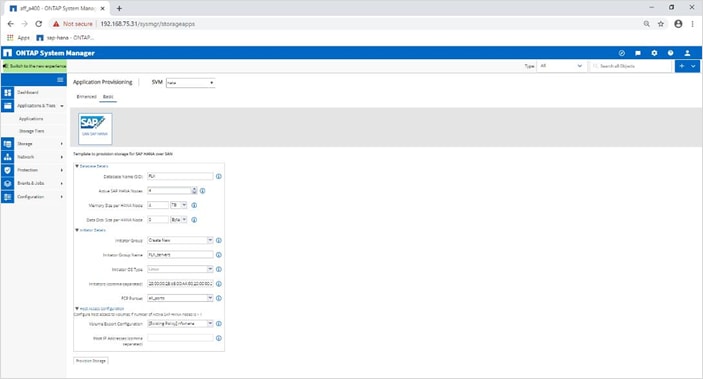Show info for Initiator Group Name

219,255
